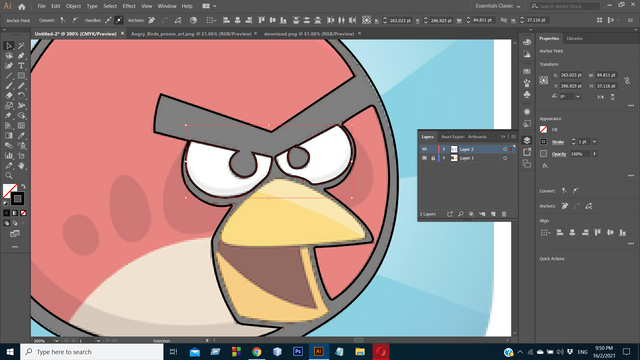Set the None color mode button
640x360 pixels.
coord(23,213)
